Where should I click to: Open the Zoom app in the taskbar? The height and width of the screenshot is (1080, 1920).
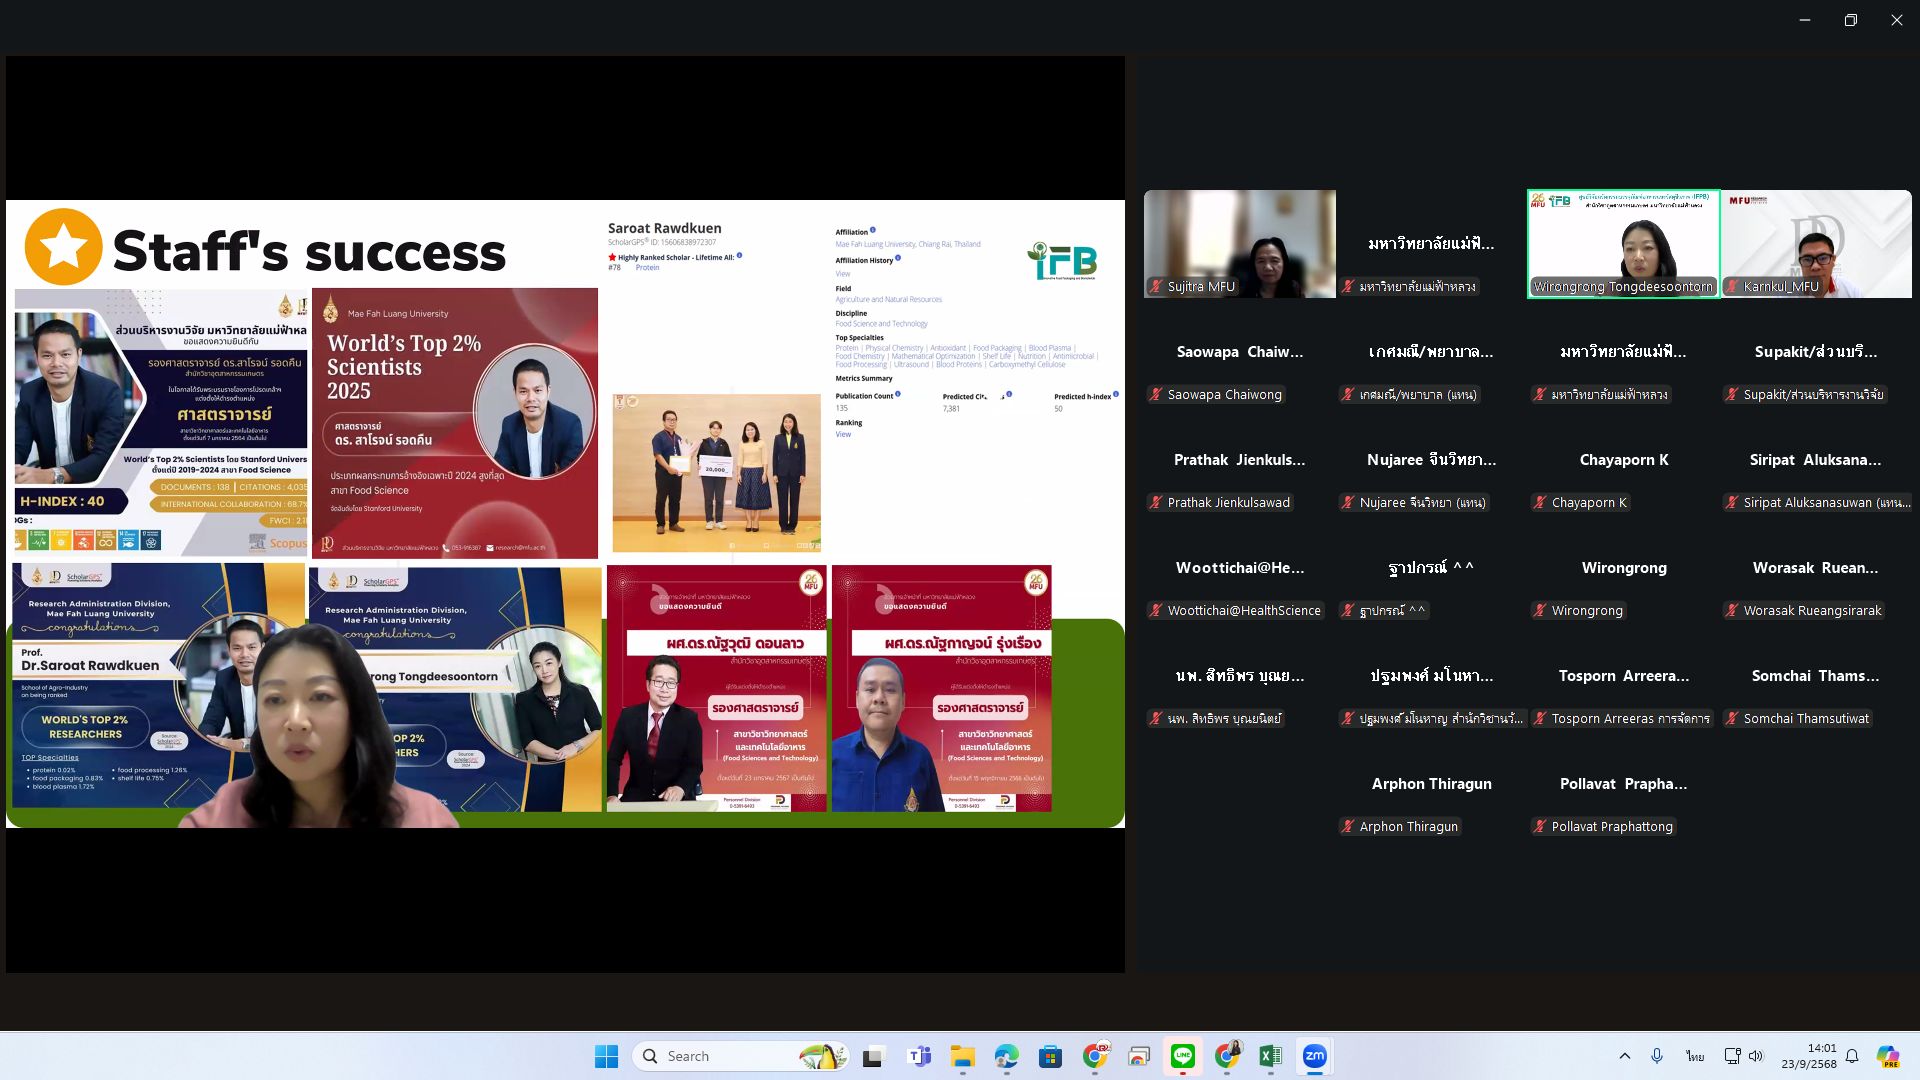(x=1314, y=1056)
